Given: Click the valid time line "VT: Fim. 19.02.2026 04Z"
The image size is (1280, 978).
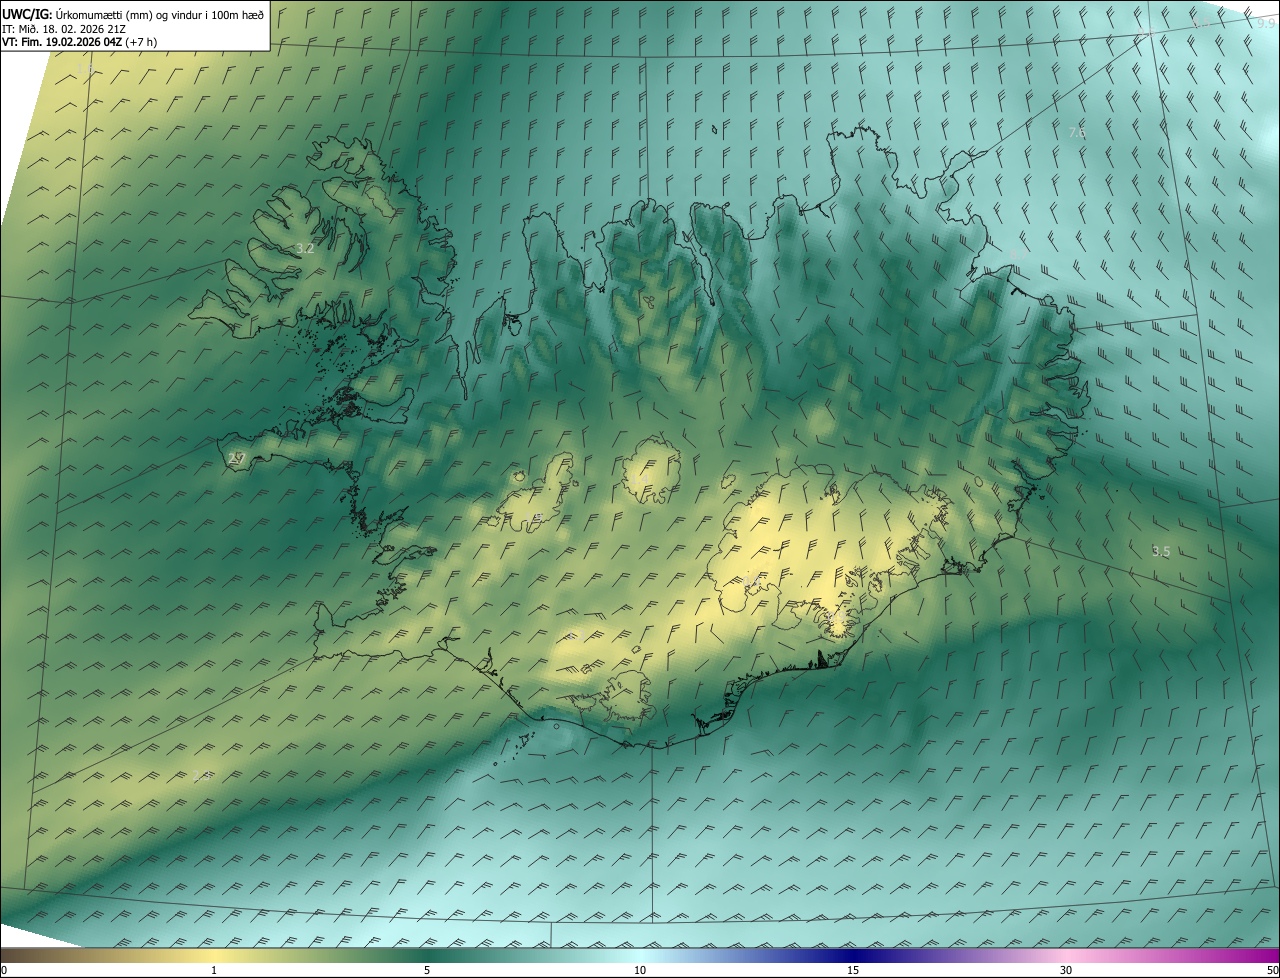Looking at the screenshot, I should [62, 42].
